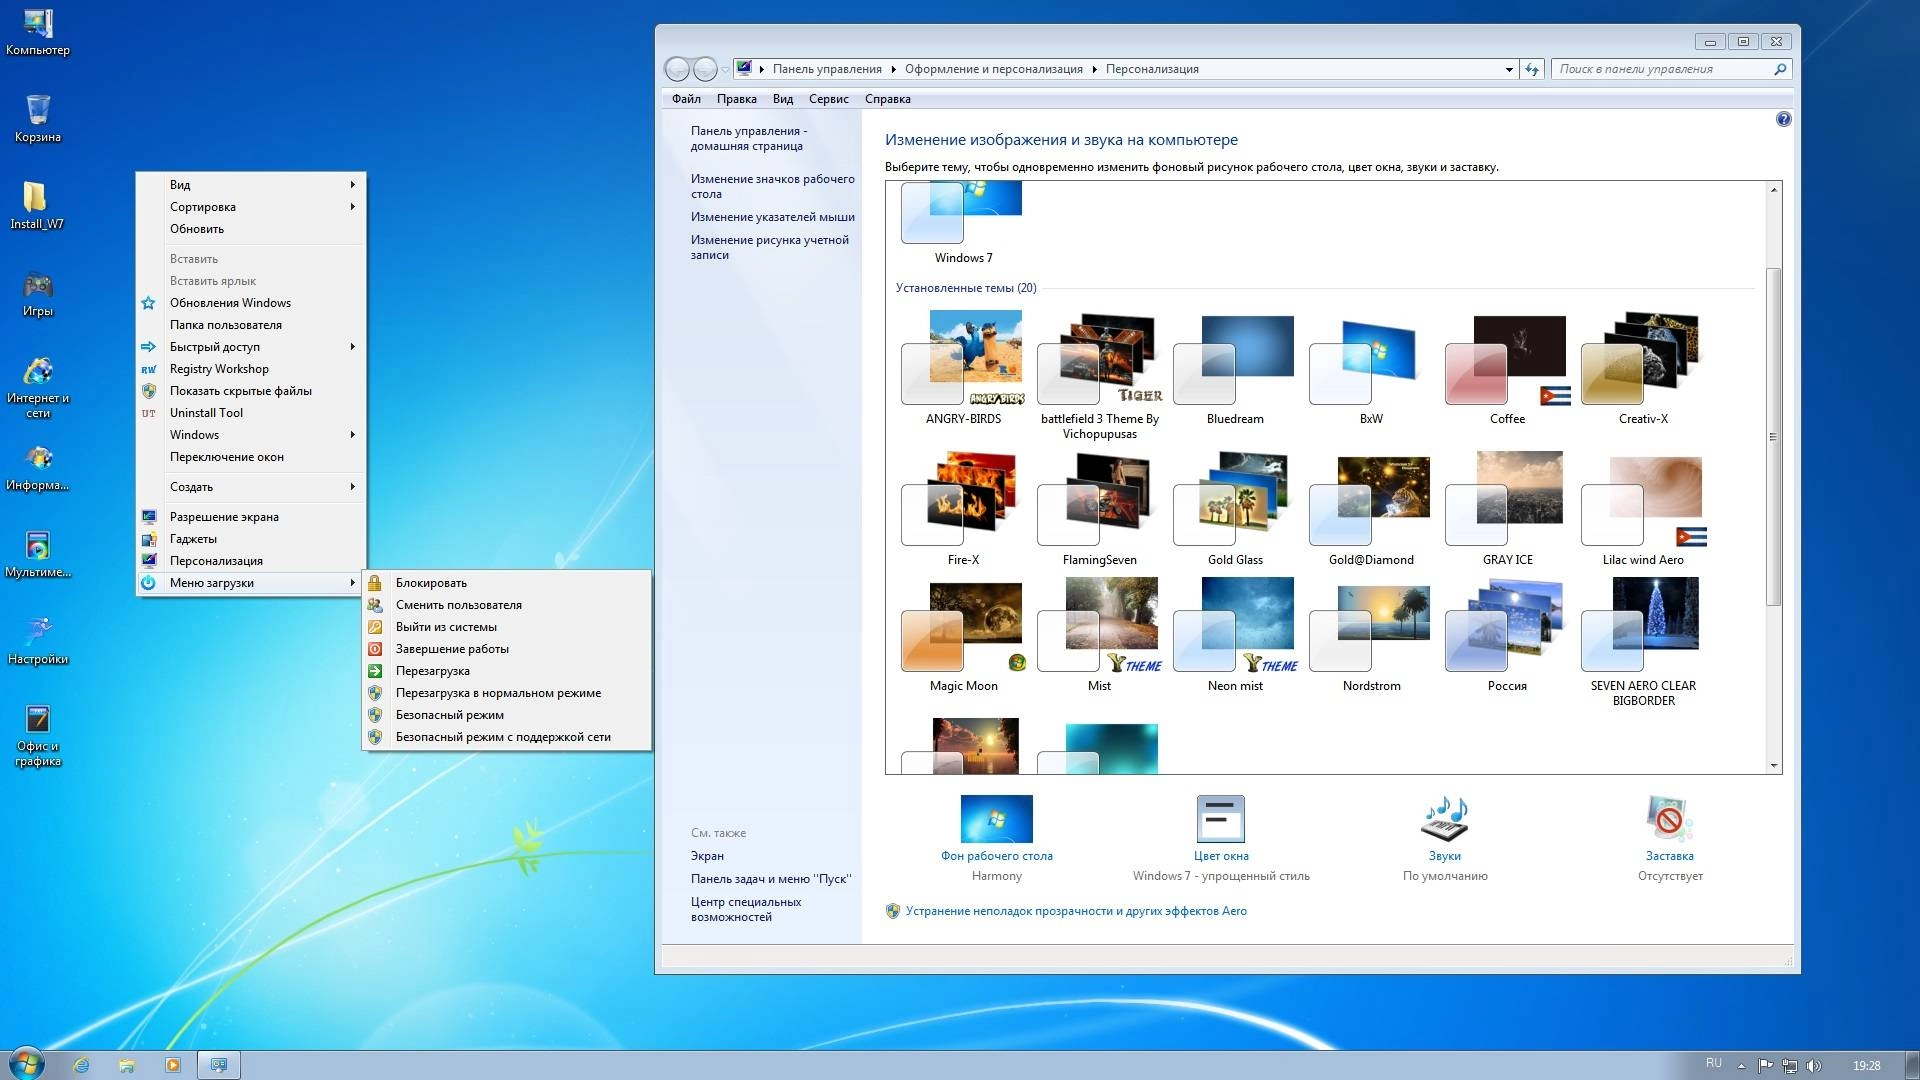This screenshot has width=1920, height=1080.
Task: Click the 19:28 clock in taskbar
Action: pos(1866,1066)
